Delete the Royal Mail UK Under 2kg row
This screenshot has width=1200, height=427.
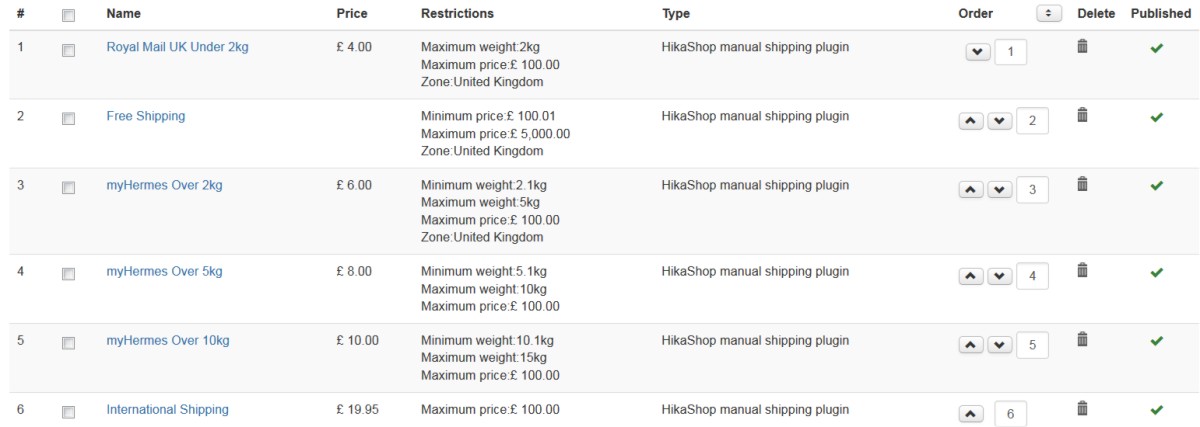click(1082, 46)
